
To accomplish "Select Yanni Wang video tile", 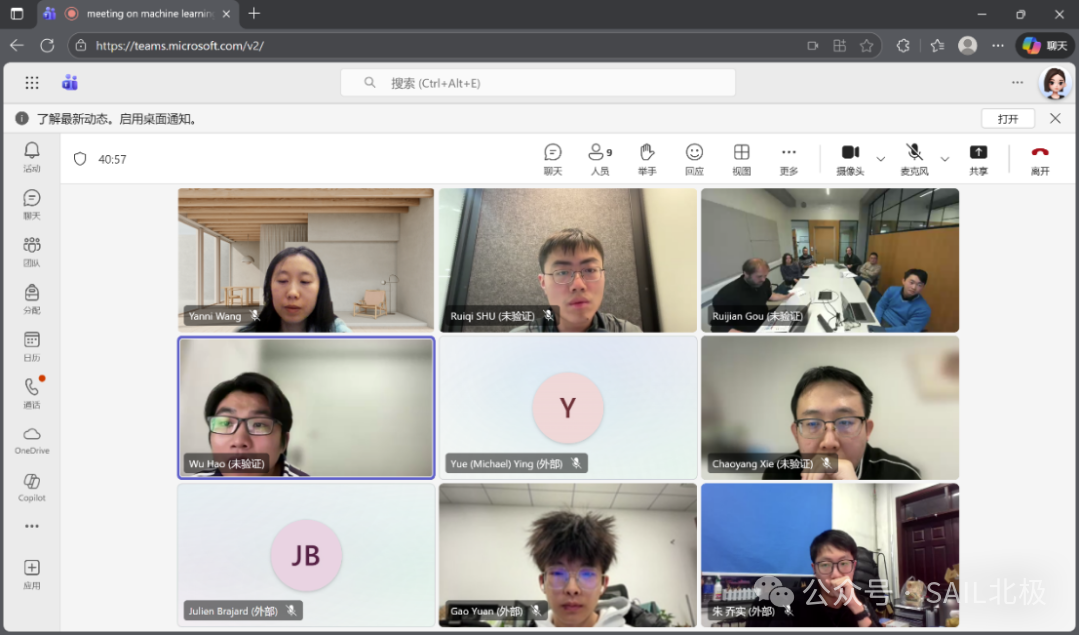I will point(306,260).
